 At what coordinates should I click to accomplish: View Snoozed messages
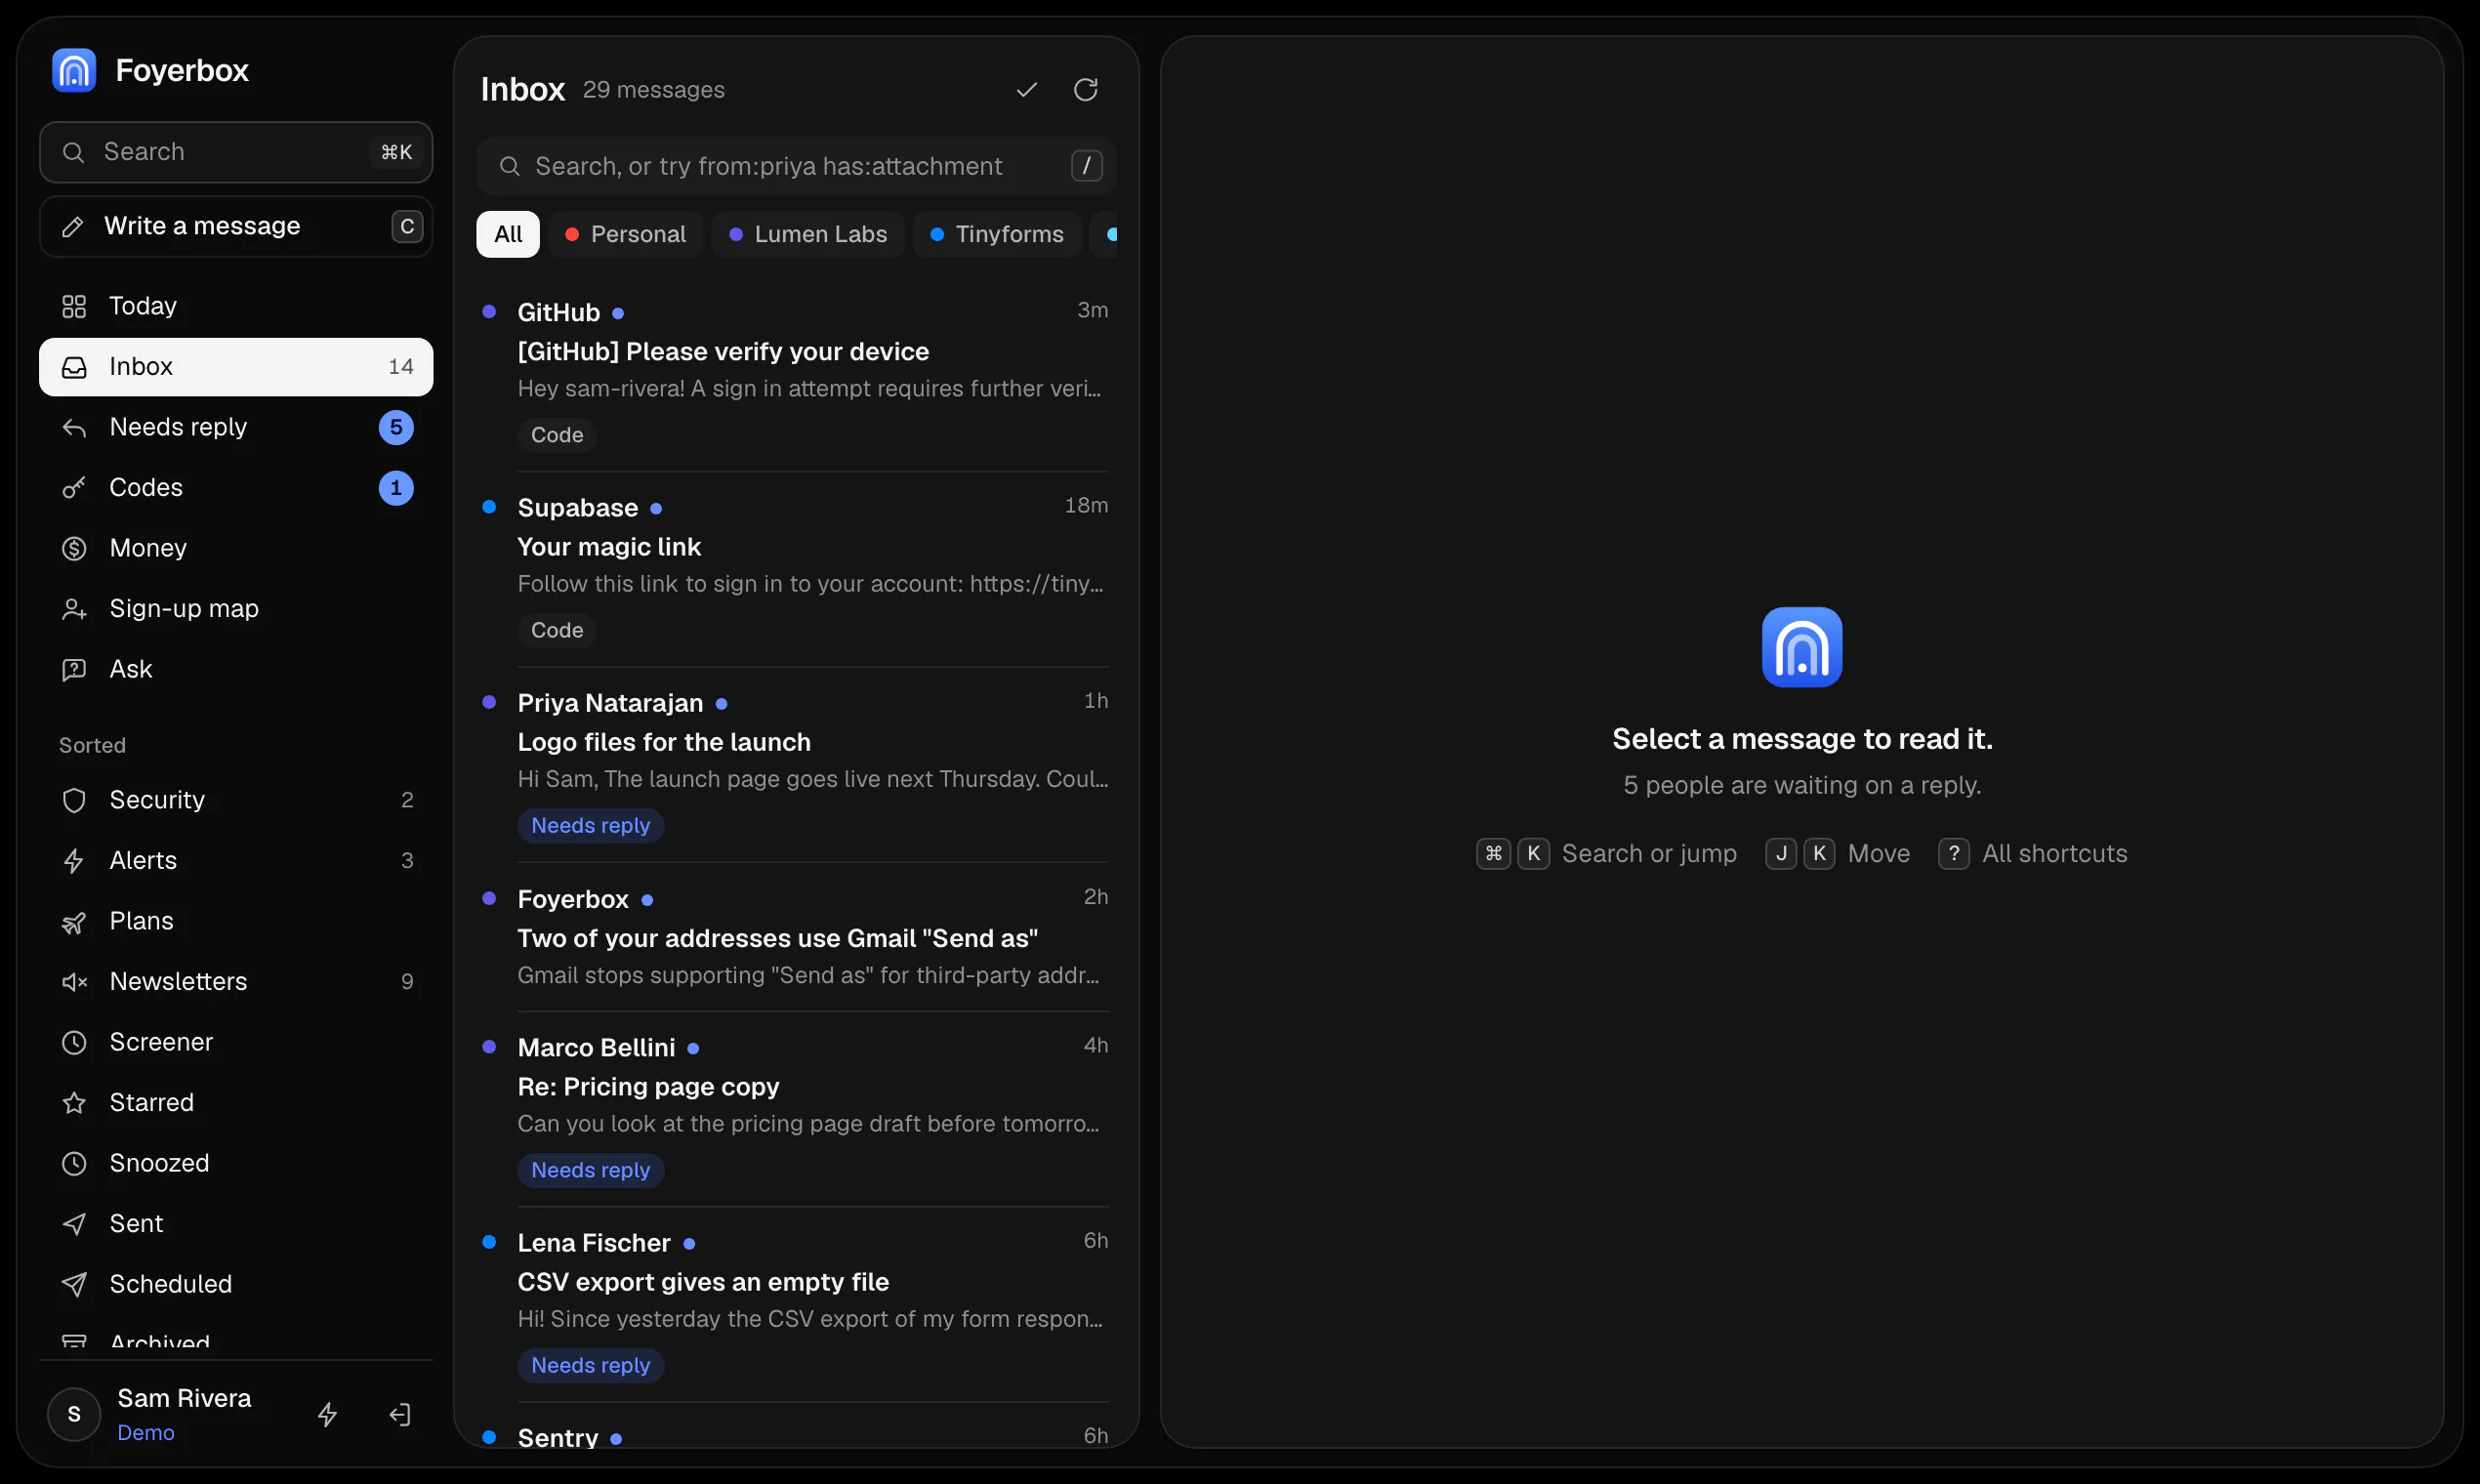[x=236, y=1163]
